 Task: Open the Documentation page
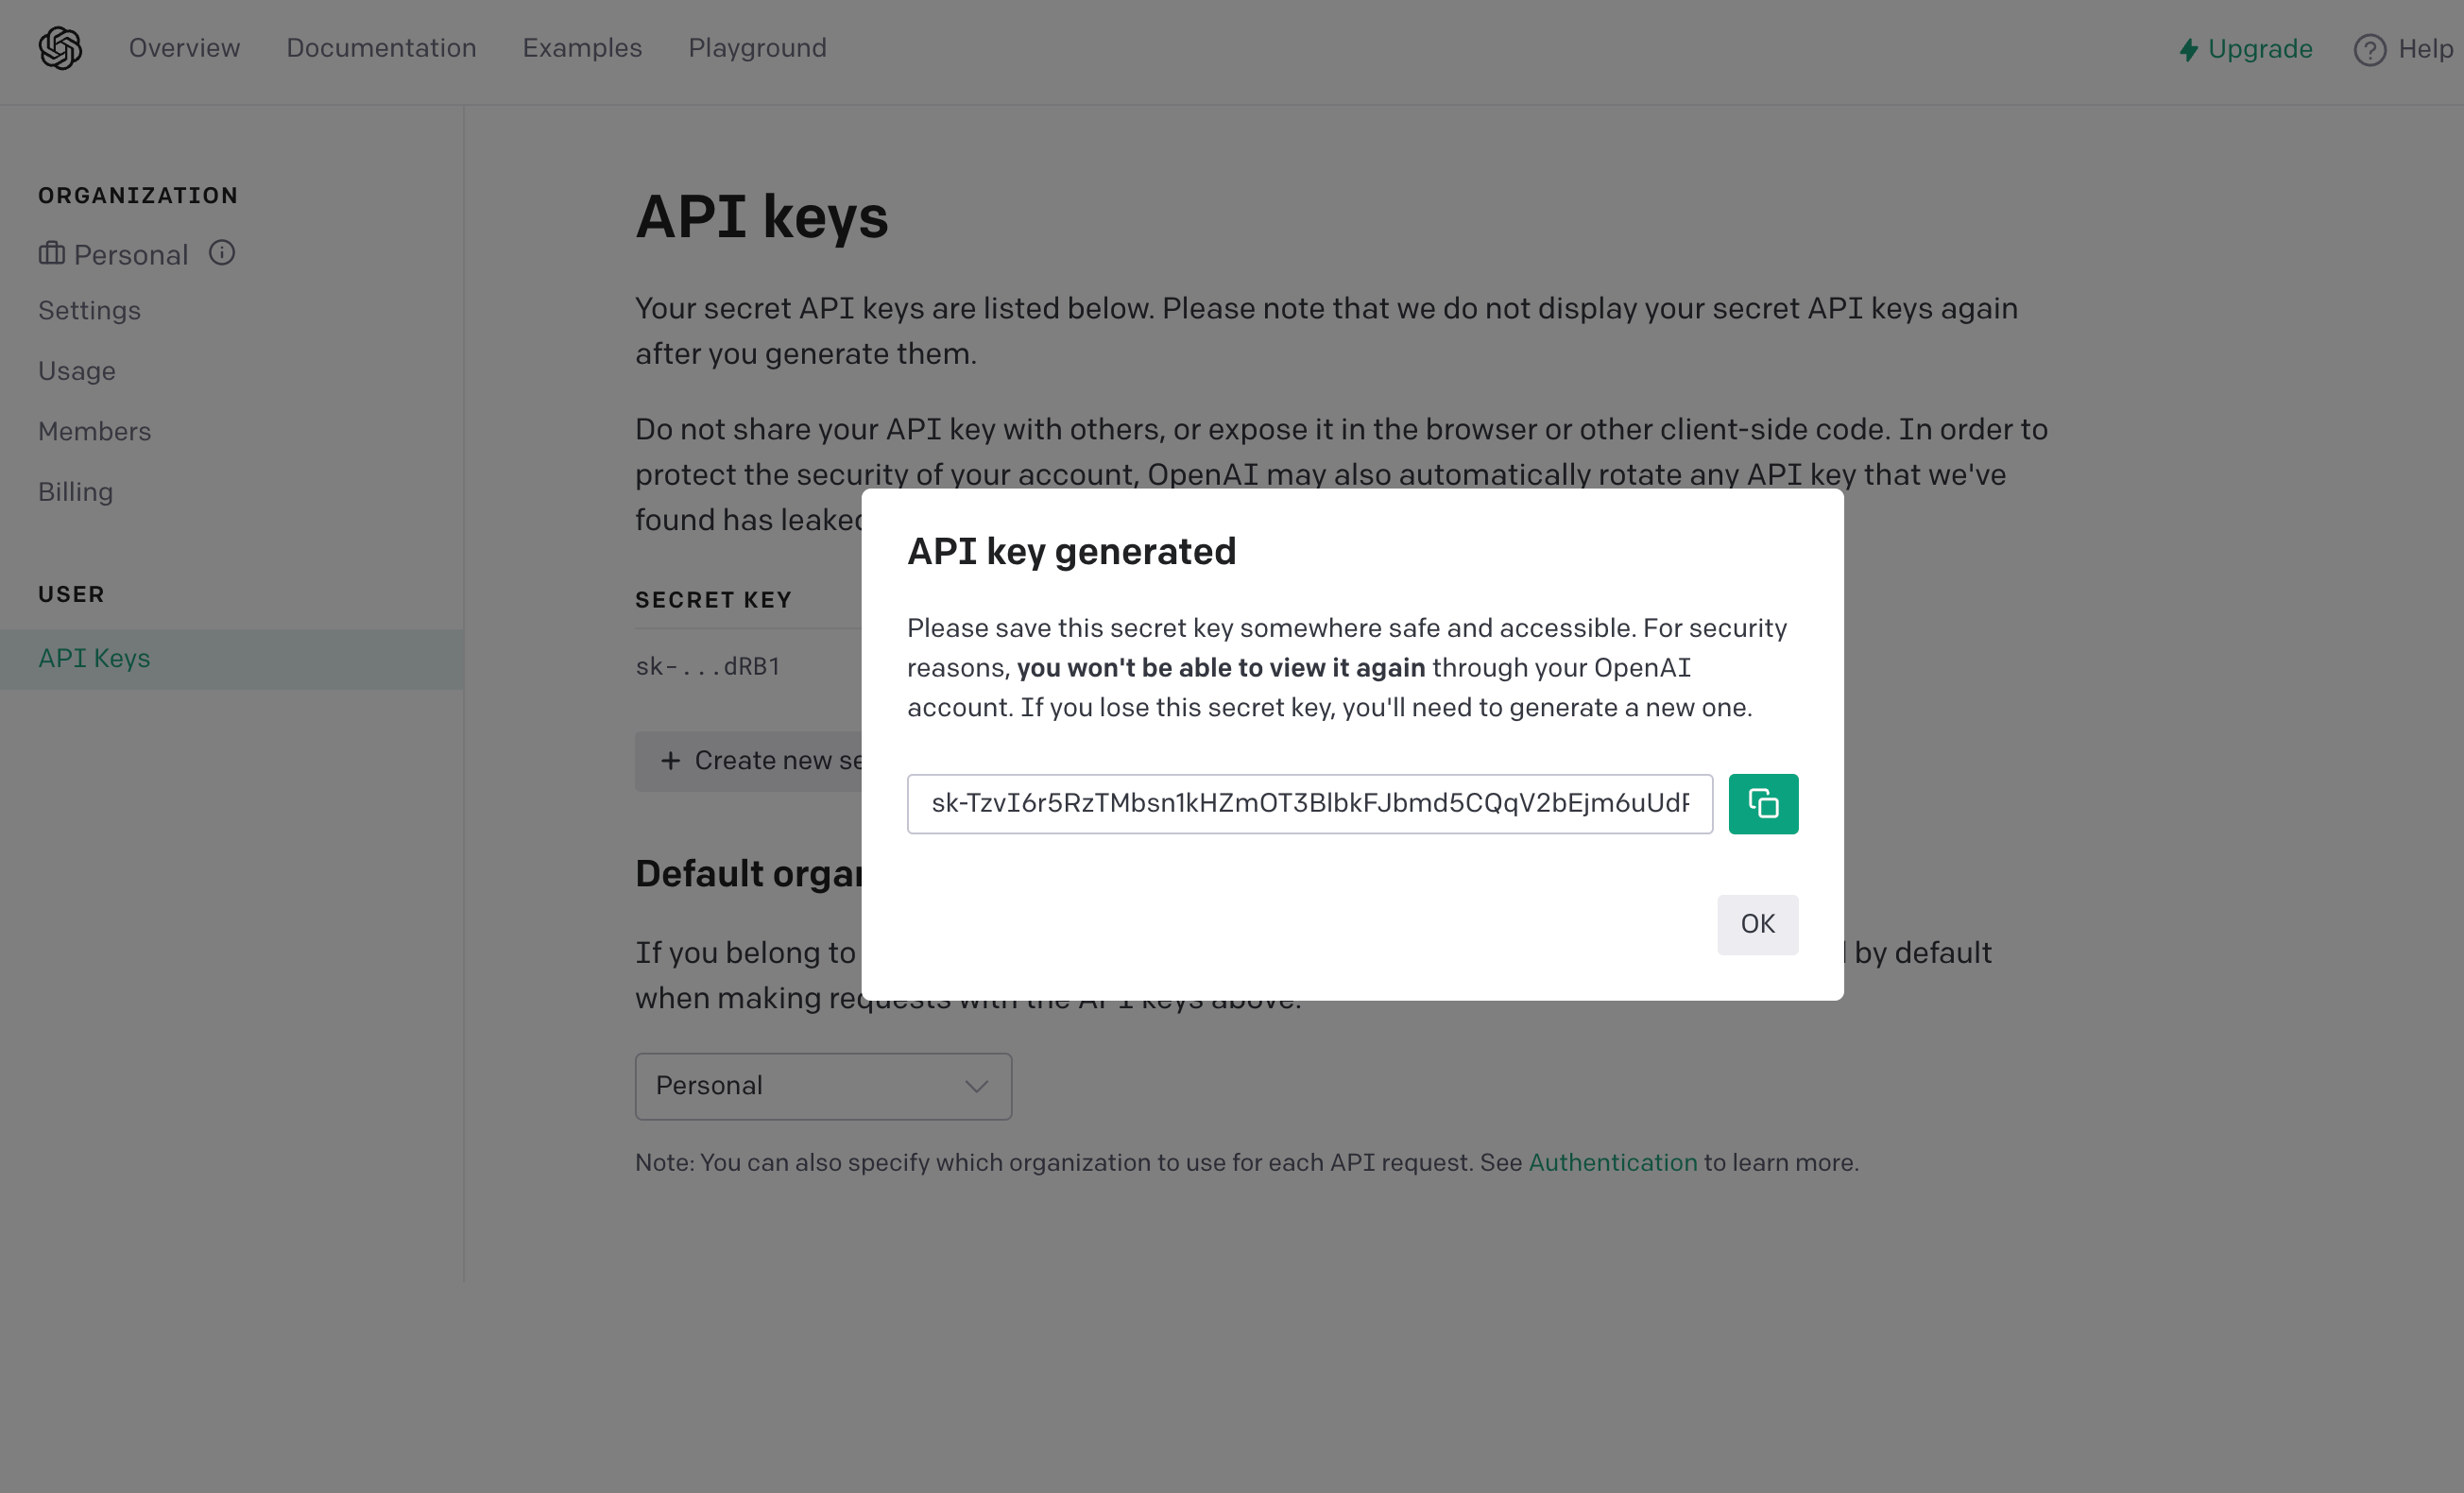coord(381,48)
